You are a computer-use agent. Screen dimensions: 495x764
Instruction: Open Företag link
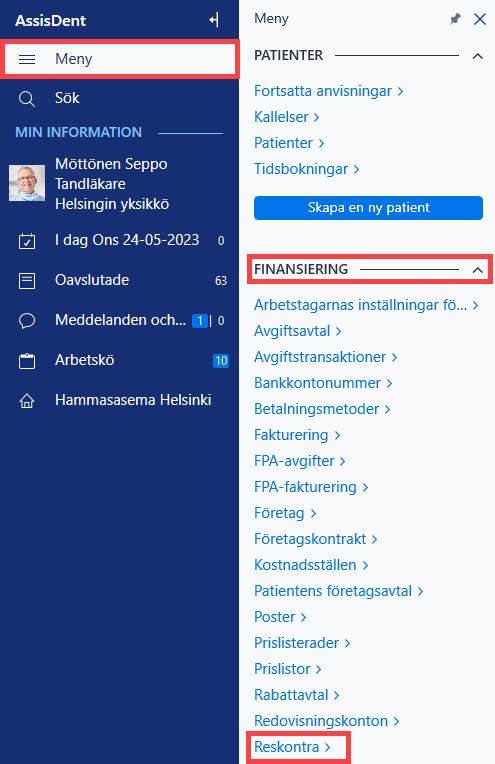coord(285,513)
